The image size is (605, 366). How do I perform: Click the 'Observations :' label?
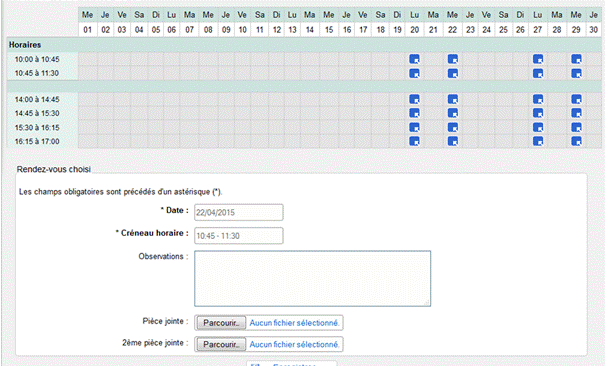pyautogui.click(x=163, y=256)
